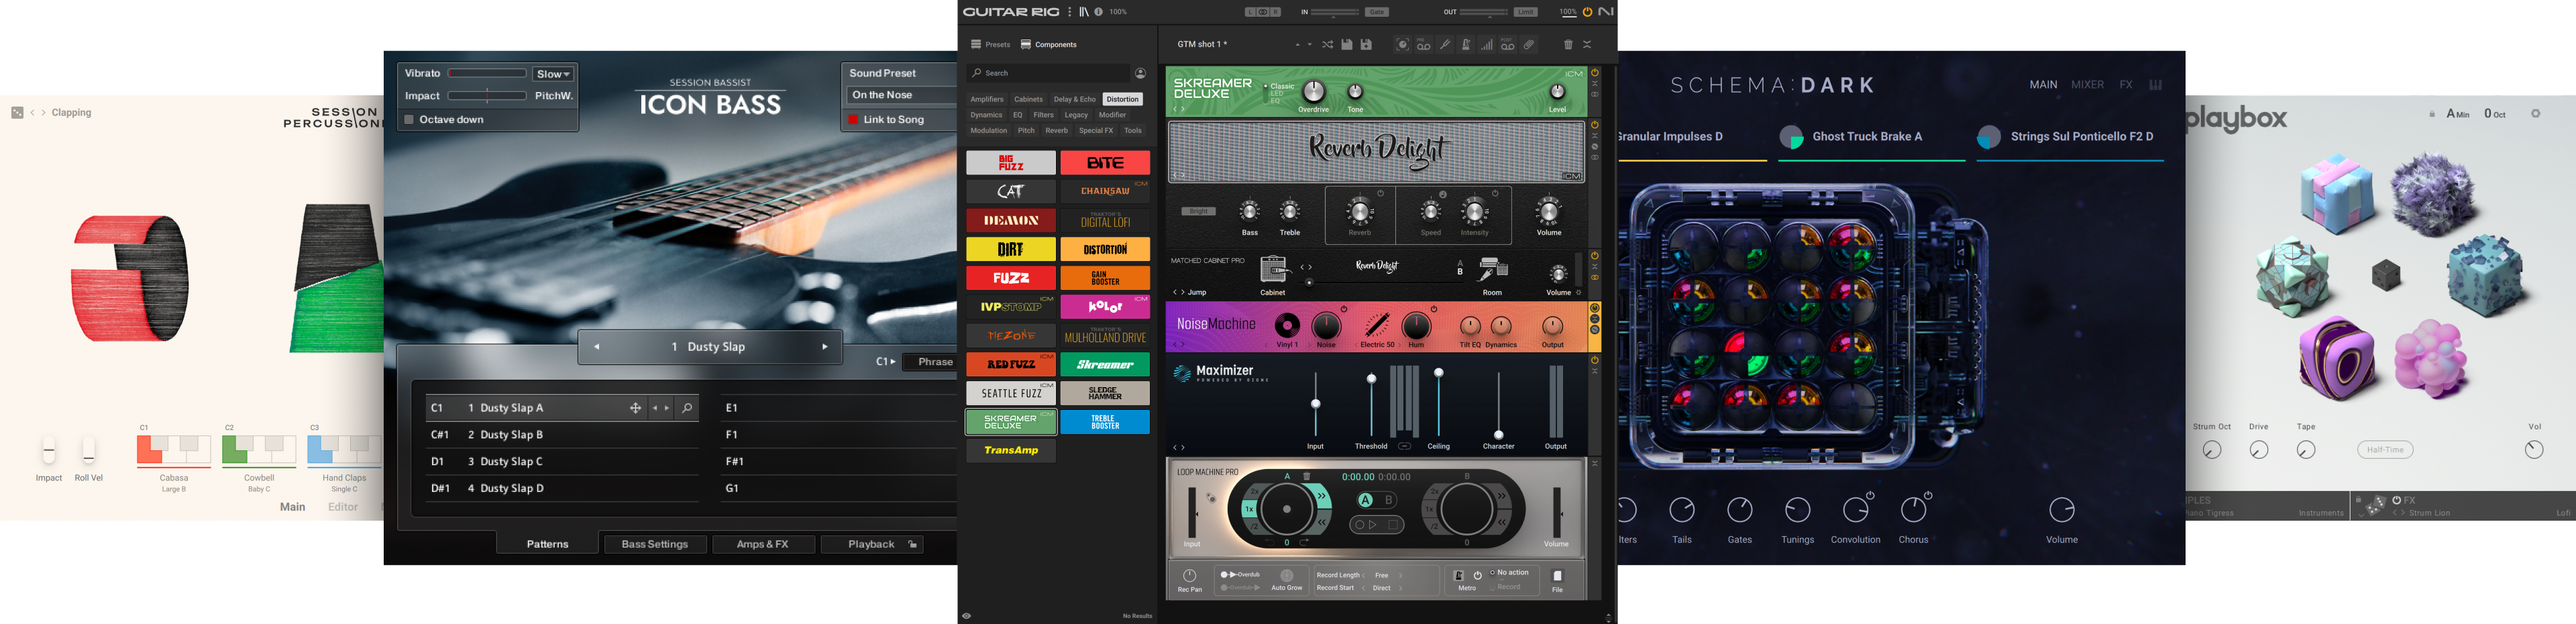The image size is (2576, 624).
Task: Click the Loop Machine layer A trash icon
Action: coord(1307,476)
